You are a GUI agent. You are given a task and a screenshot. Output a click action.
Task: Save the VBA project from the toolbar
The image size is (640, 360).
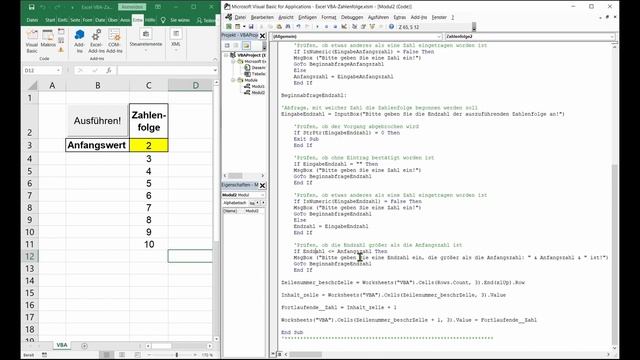251,27
